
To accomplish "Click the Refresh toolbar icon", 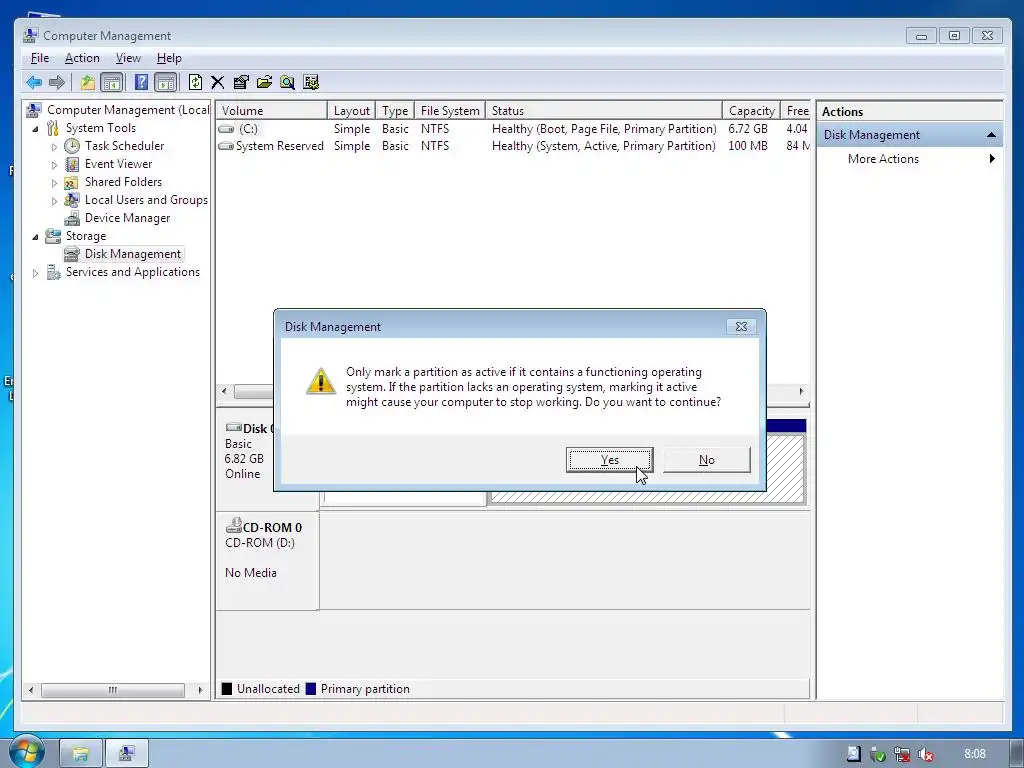I will click(195, 82).
